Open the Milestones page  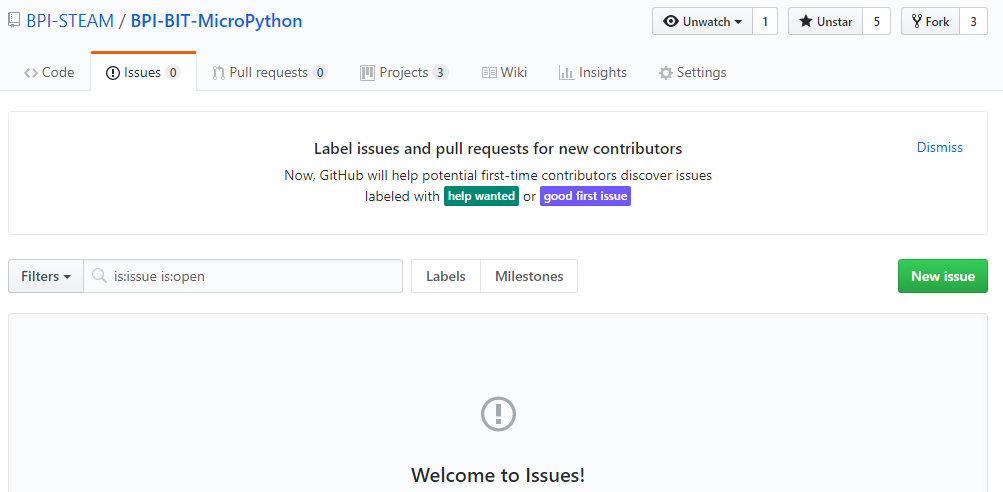(528, 276)
